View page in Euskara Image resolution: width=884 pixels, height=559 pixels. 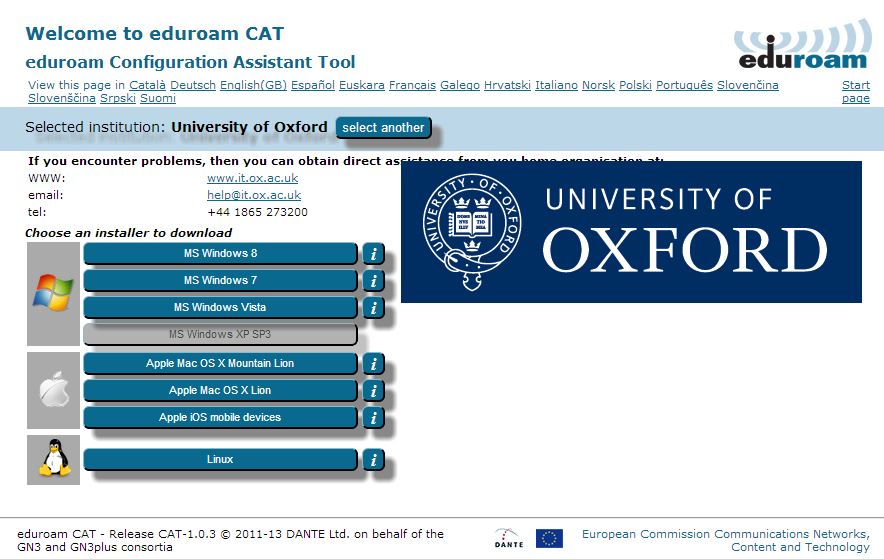(361, 85)
